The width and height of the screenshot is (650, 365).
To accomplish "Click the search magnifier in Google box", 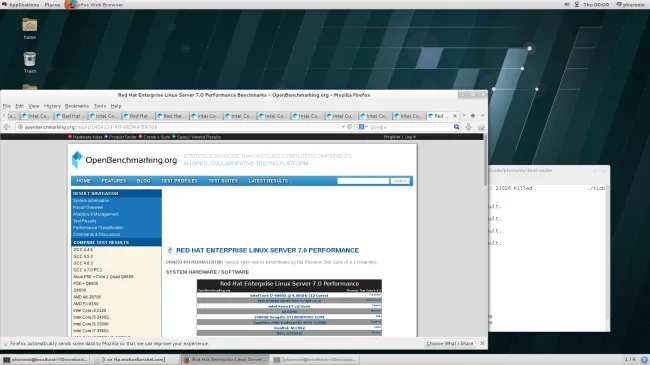I will click(456, 127).
